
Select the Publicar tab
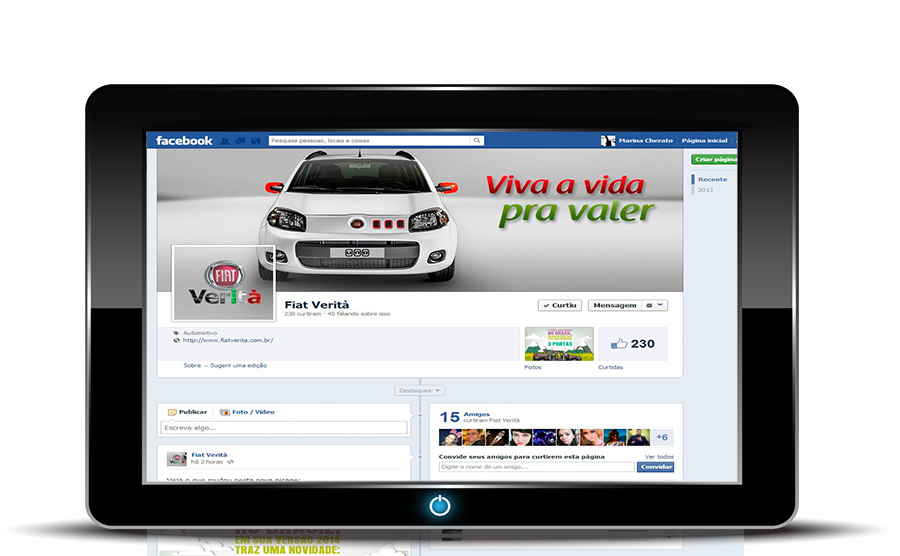tap(187, 412)
